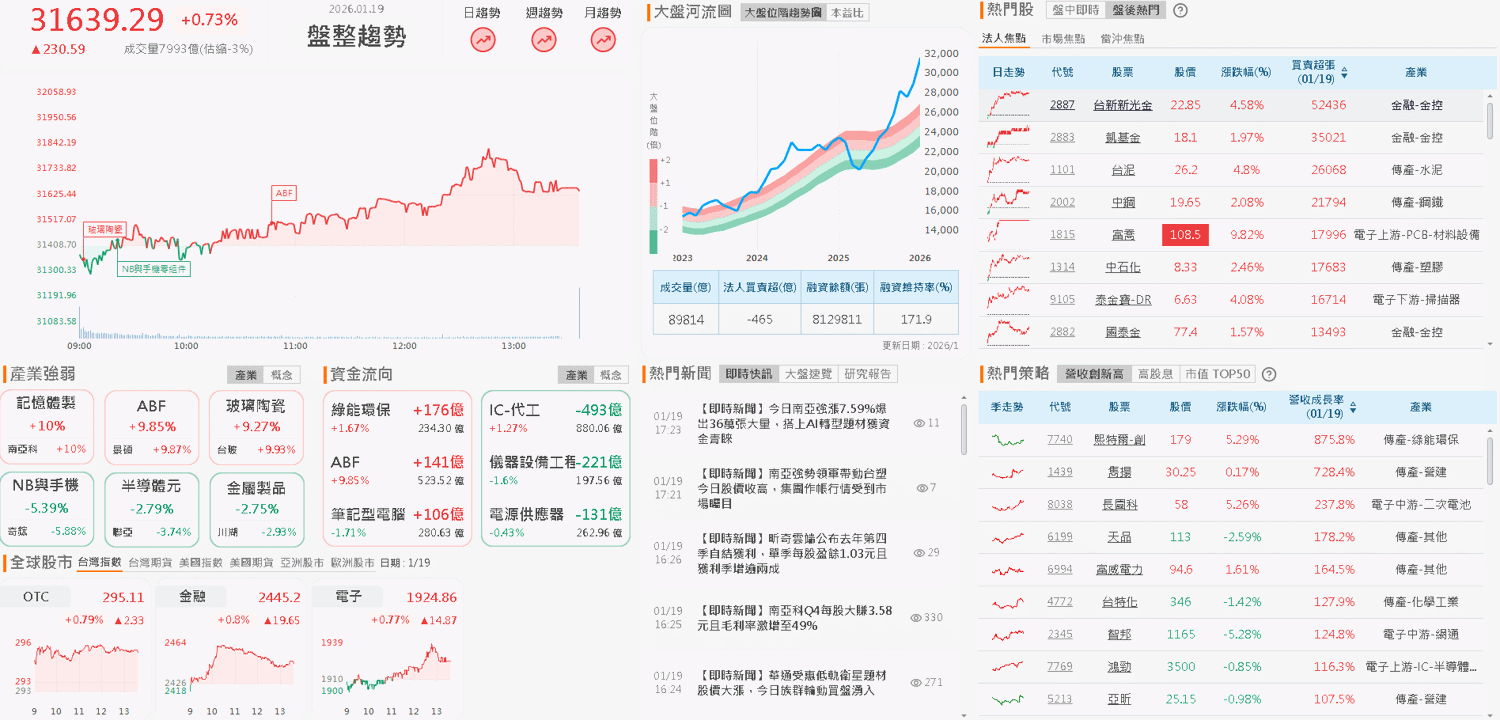Open help icon beside 熱門股 tabs
Viewport: 1500px width, 720px height.
click(x=1180, y=10)
